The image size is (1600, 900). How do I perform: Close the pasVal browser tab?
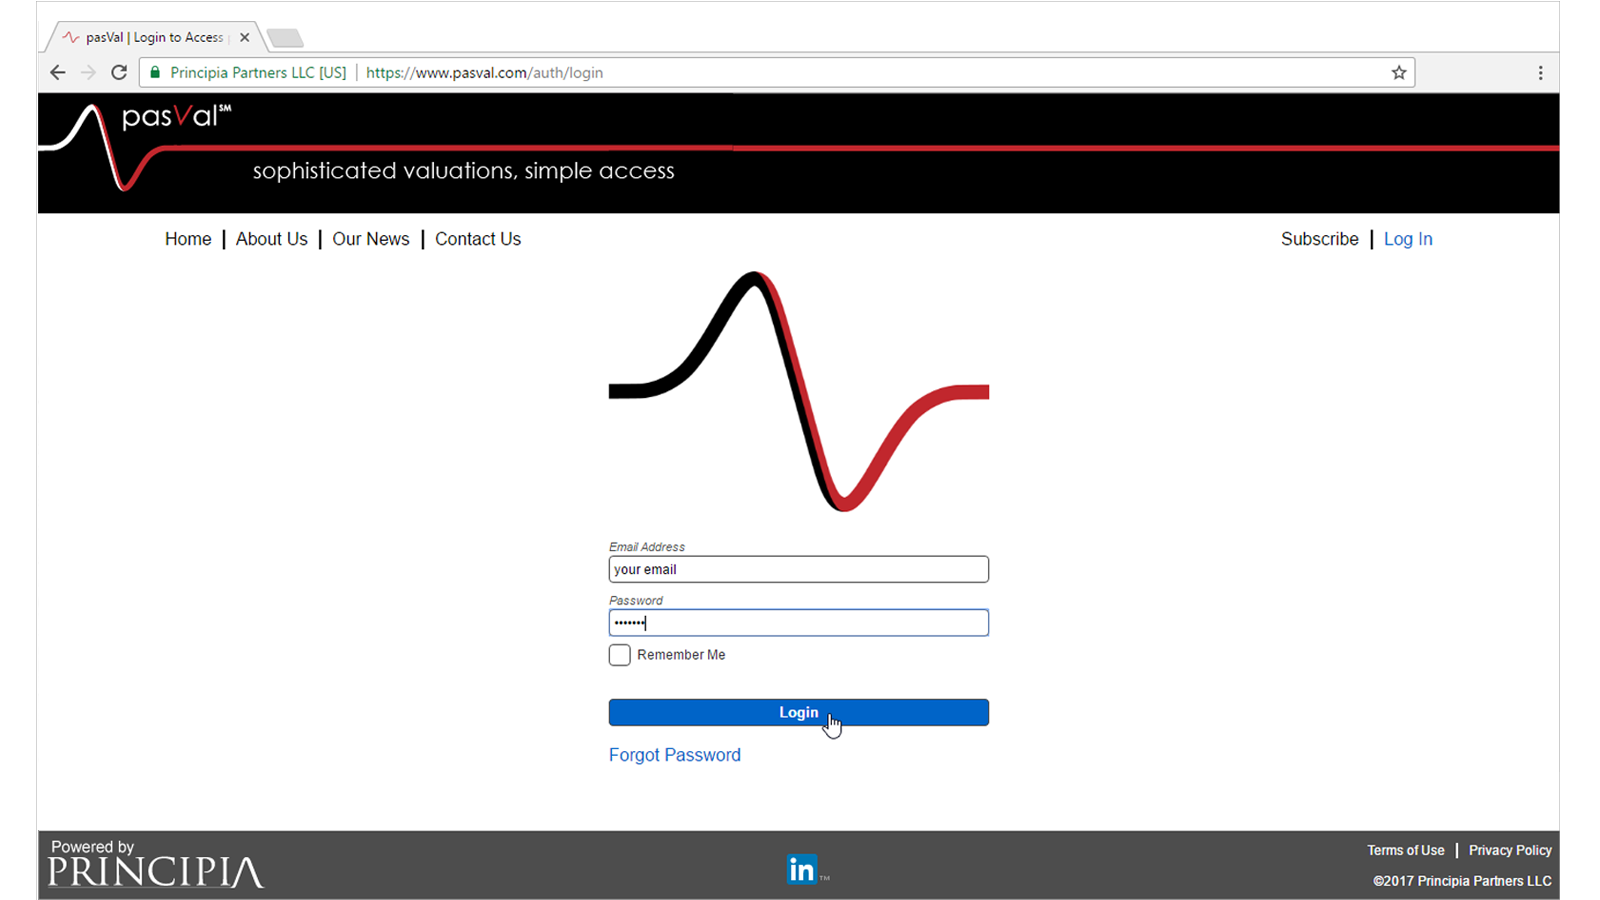pos(244,37)
